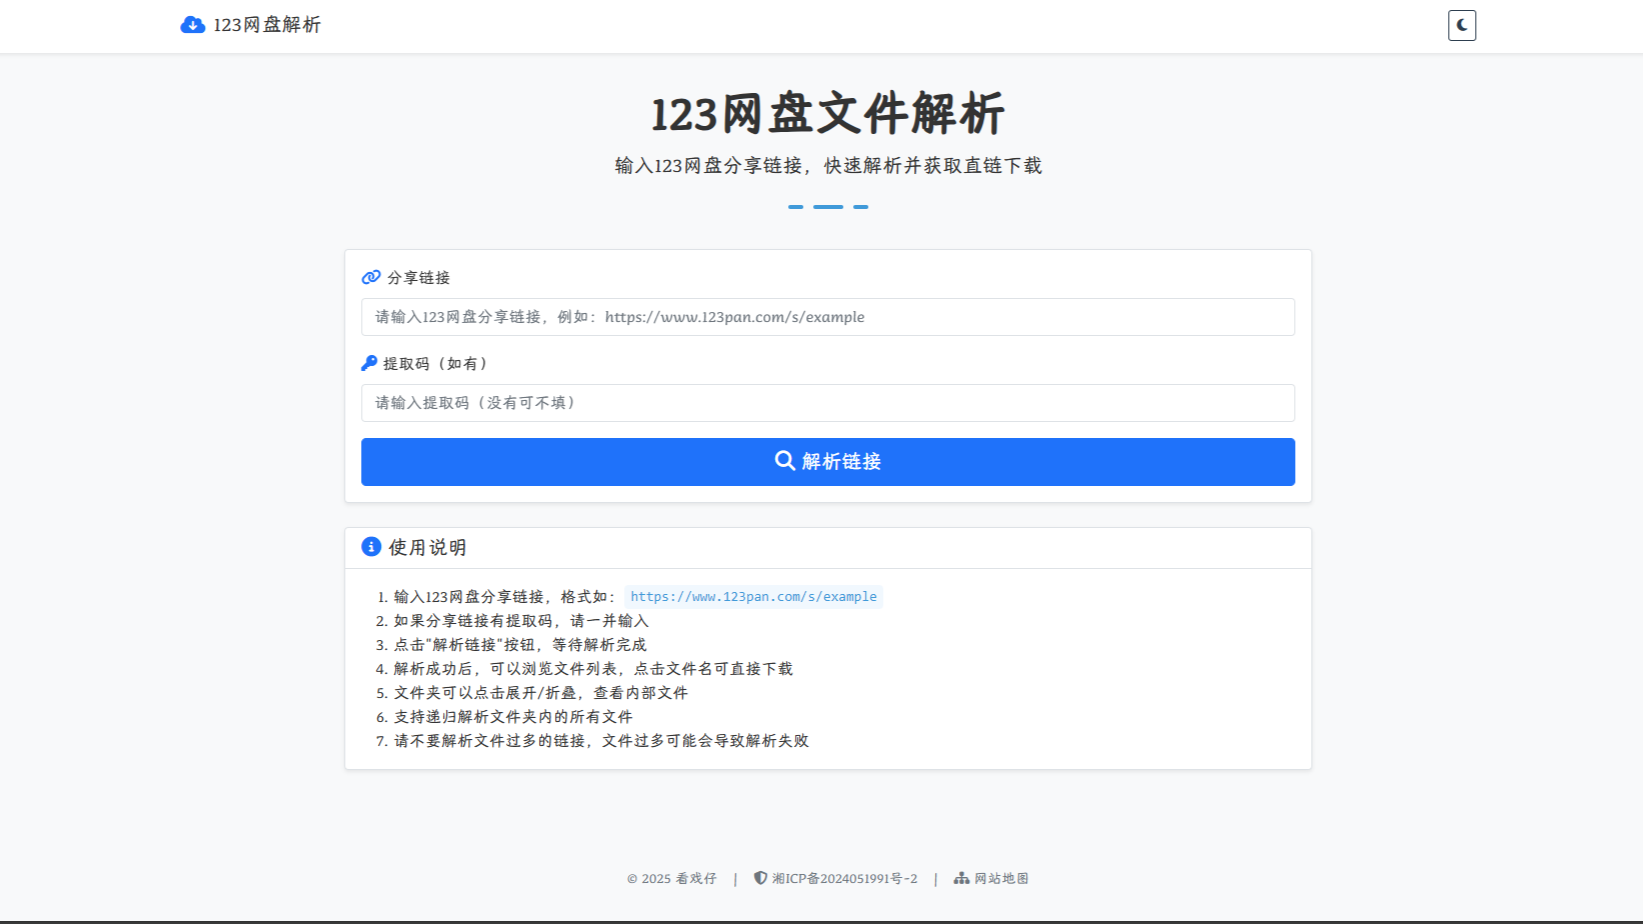Toggle dark mode with the moon button

[x=1462, y=25]
